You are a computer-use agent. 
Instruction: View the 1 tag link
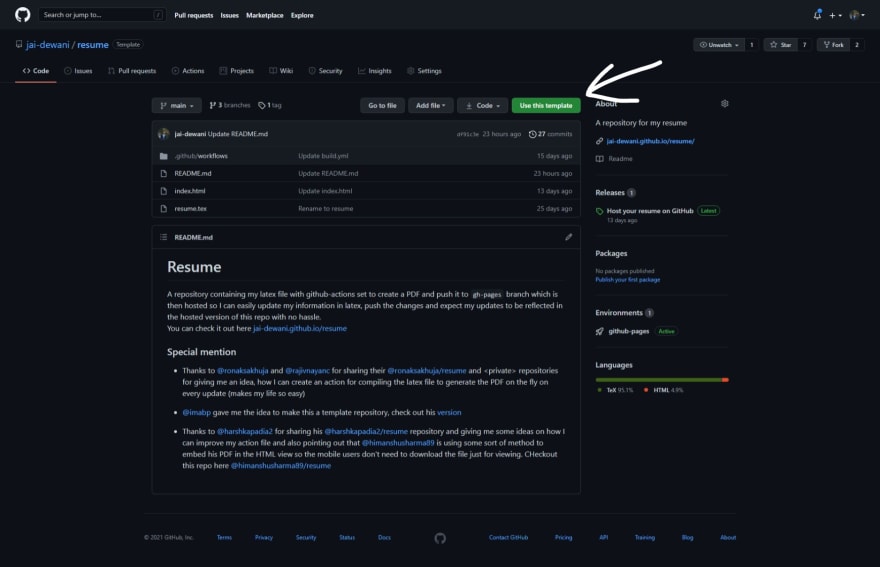point(270,105)
